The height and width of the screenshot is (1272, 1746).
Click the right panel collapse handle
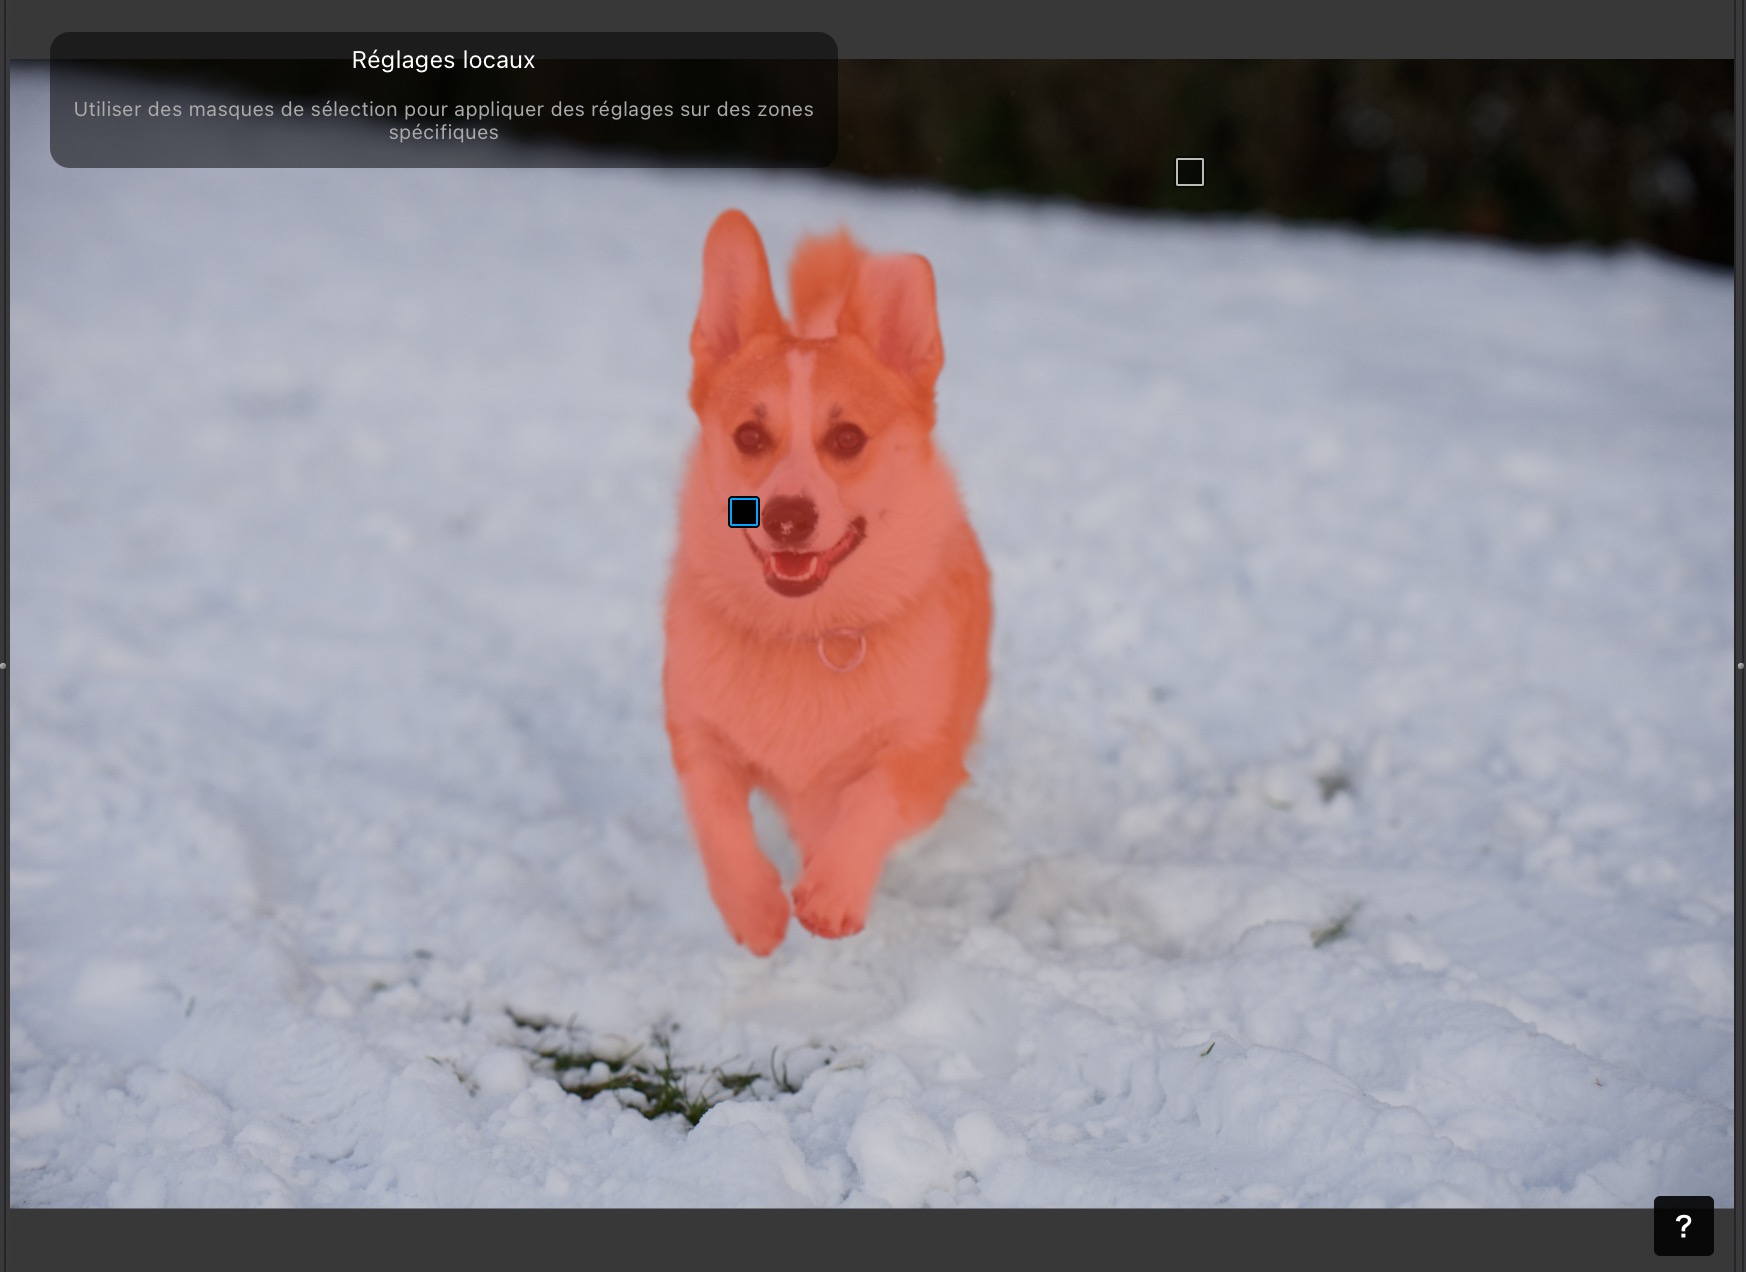(x=1740, y=665)
